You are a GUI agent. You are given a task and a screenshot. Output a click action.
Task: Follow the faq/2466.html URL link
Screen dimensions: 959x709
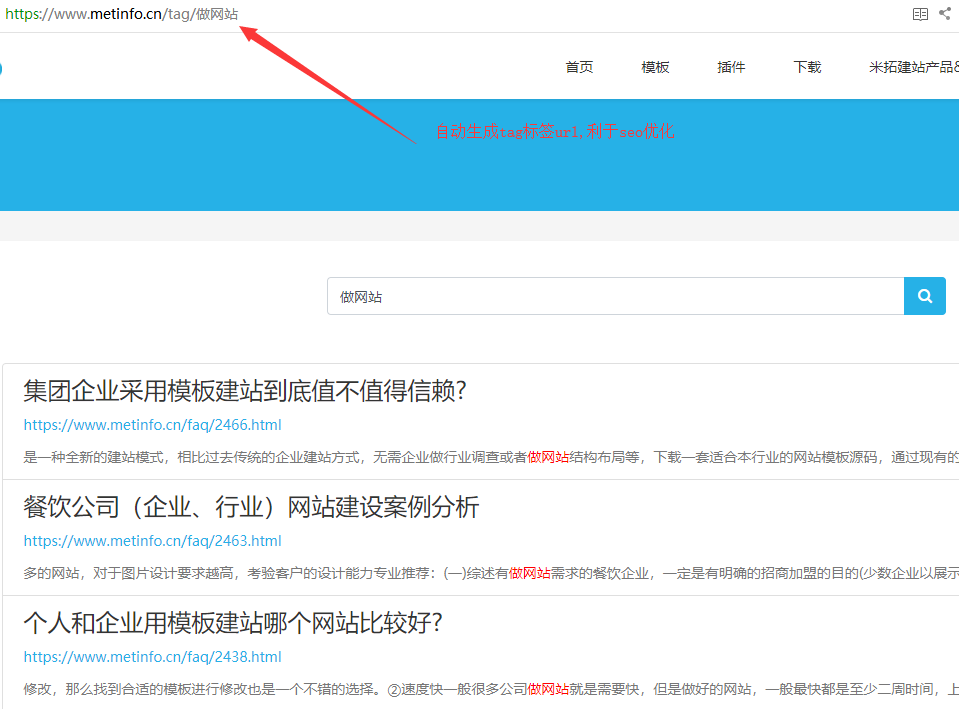point(152,425)
